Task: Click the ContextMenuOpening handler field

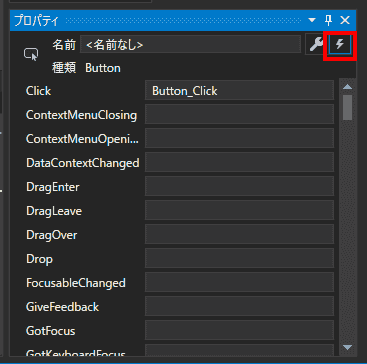Action: pos(239,138)
